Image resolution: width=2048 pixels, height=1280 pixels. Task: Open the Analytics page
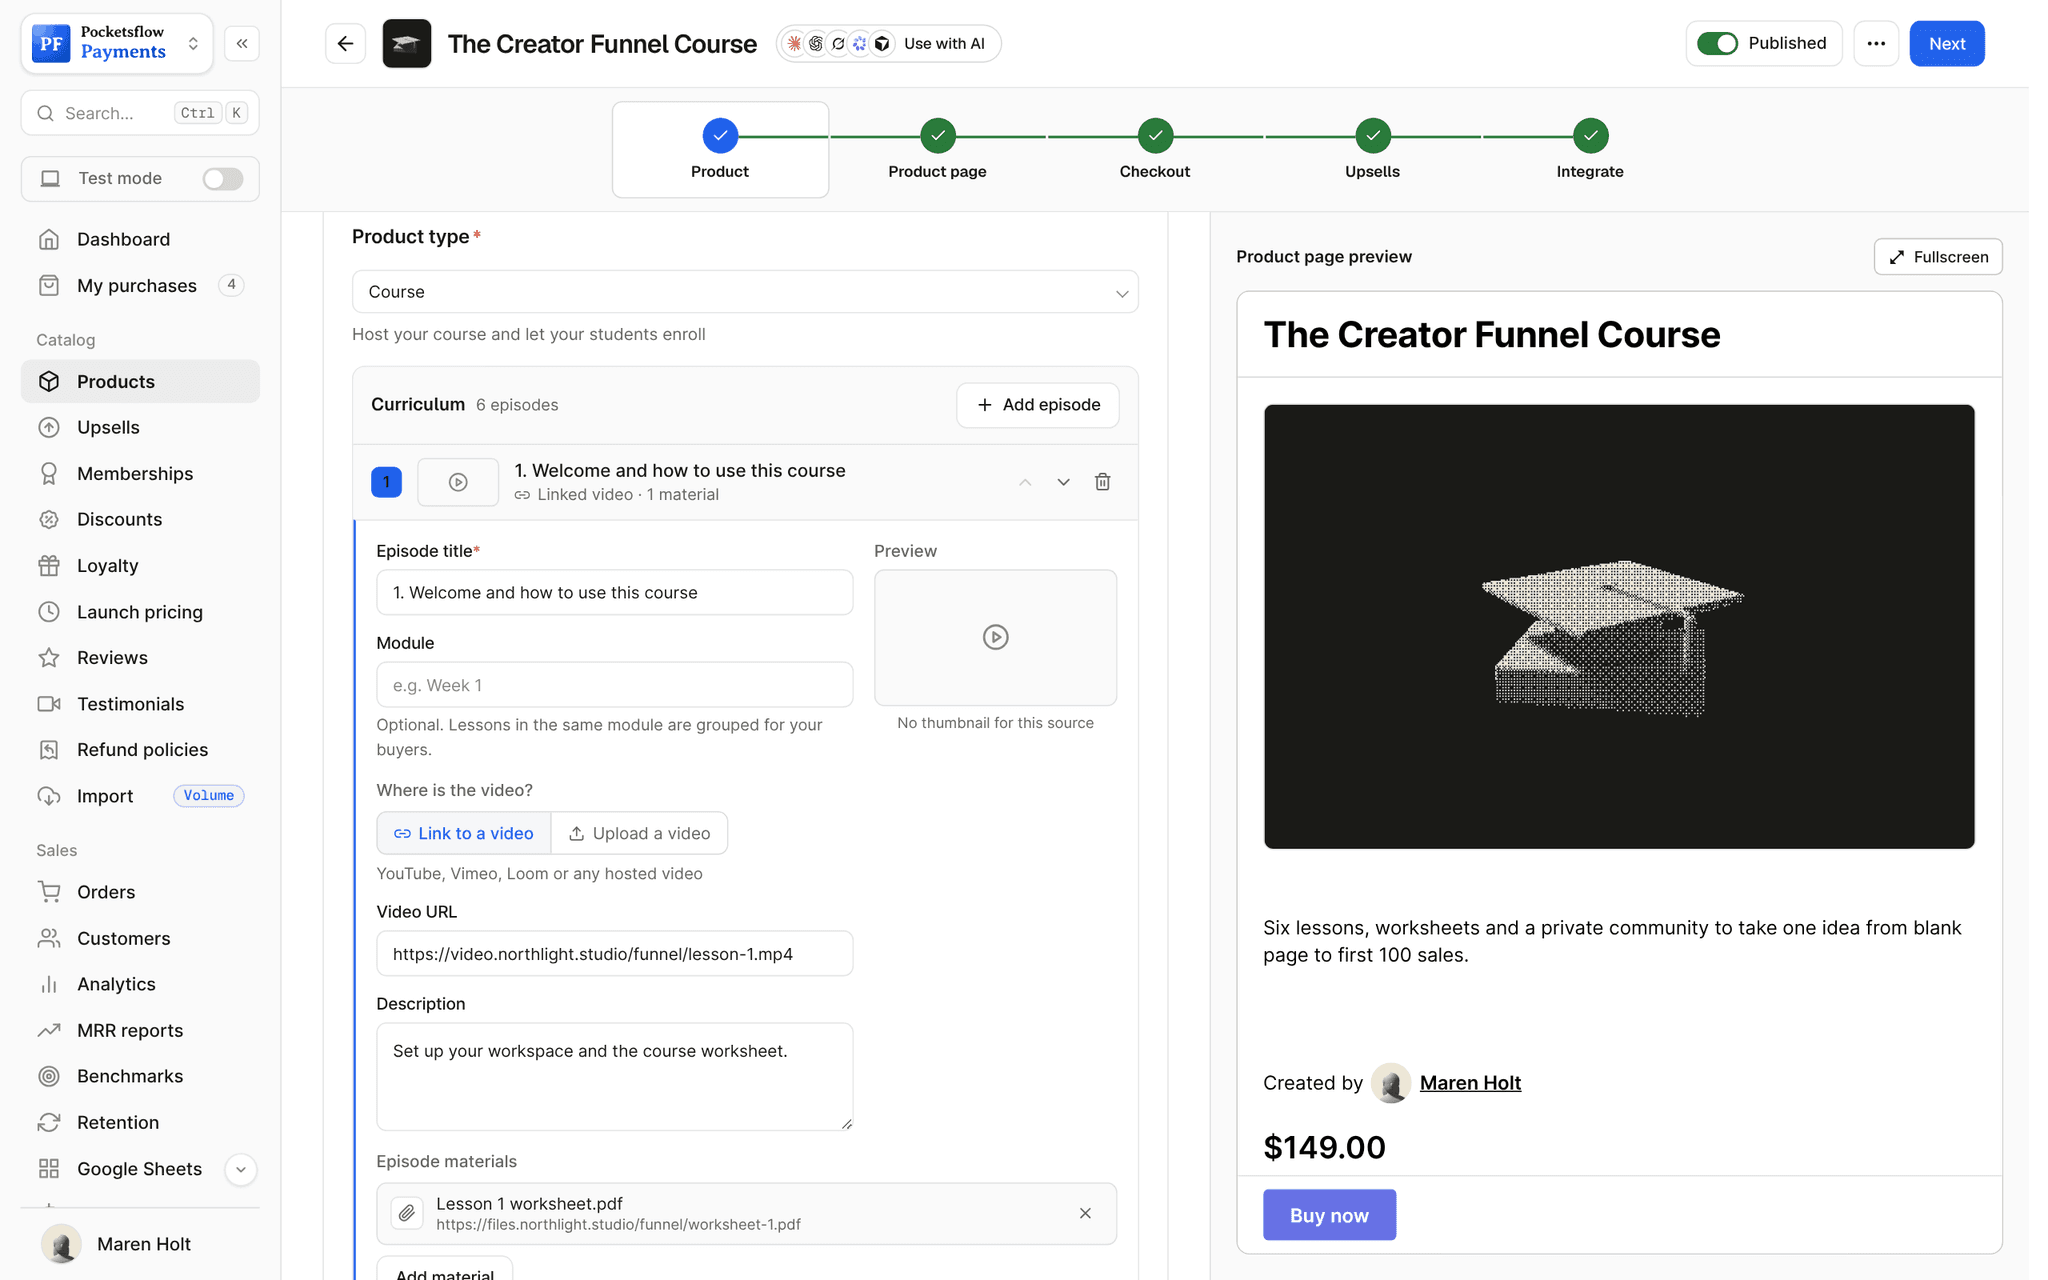click(x=140, y=984)
